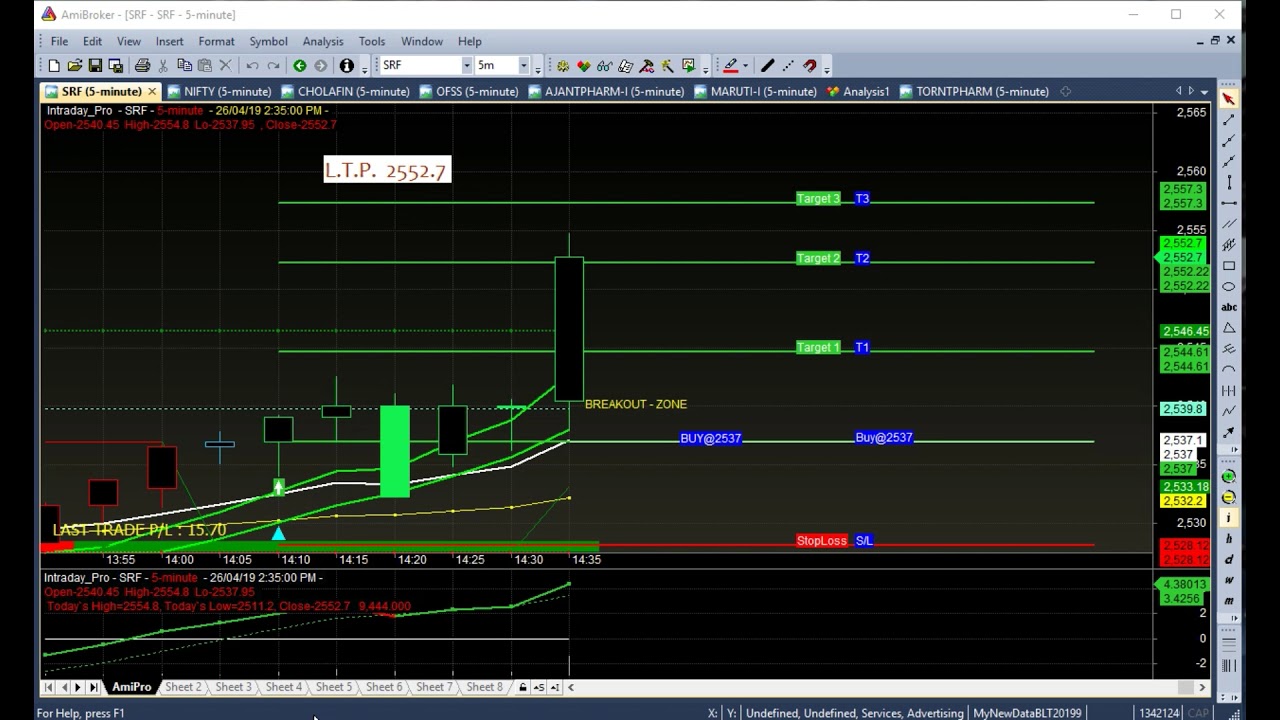The height and width of the screenshot is (720, 1280).
Task: Click the drawing color pencil icon
Action: 731,66
